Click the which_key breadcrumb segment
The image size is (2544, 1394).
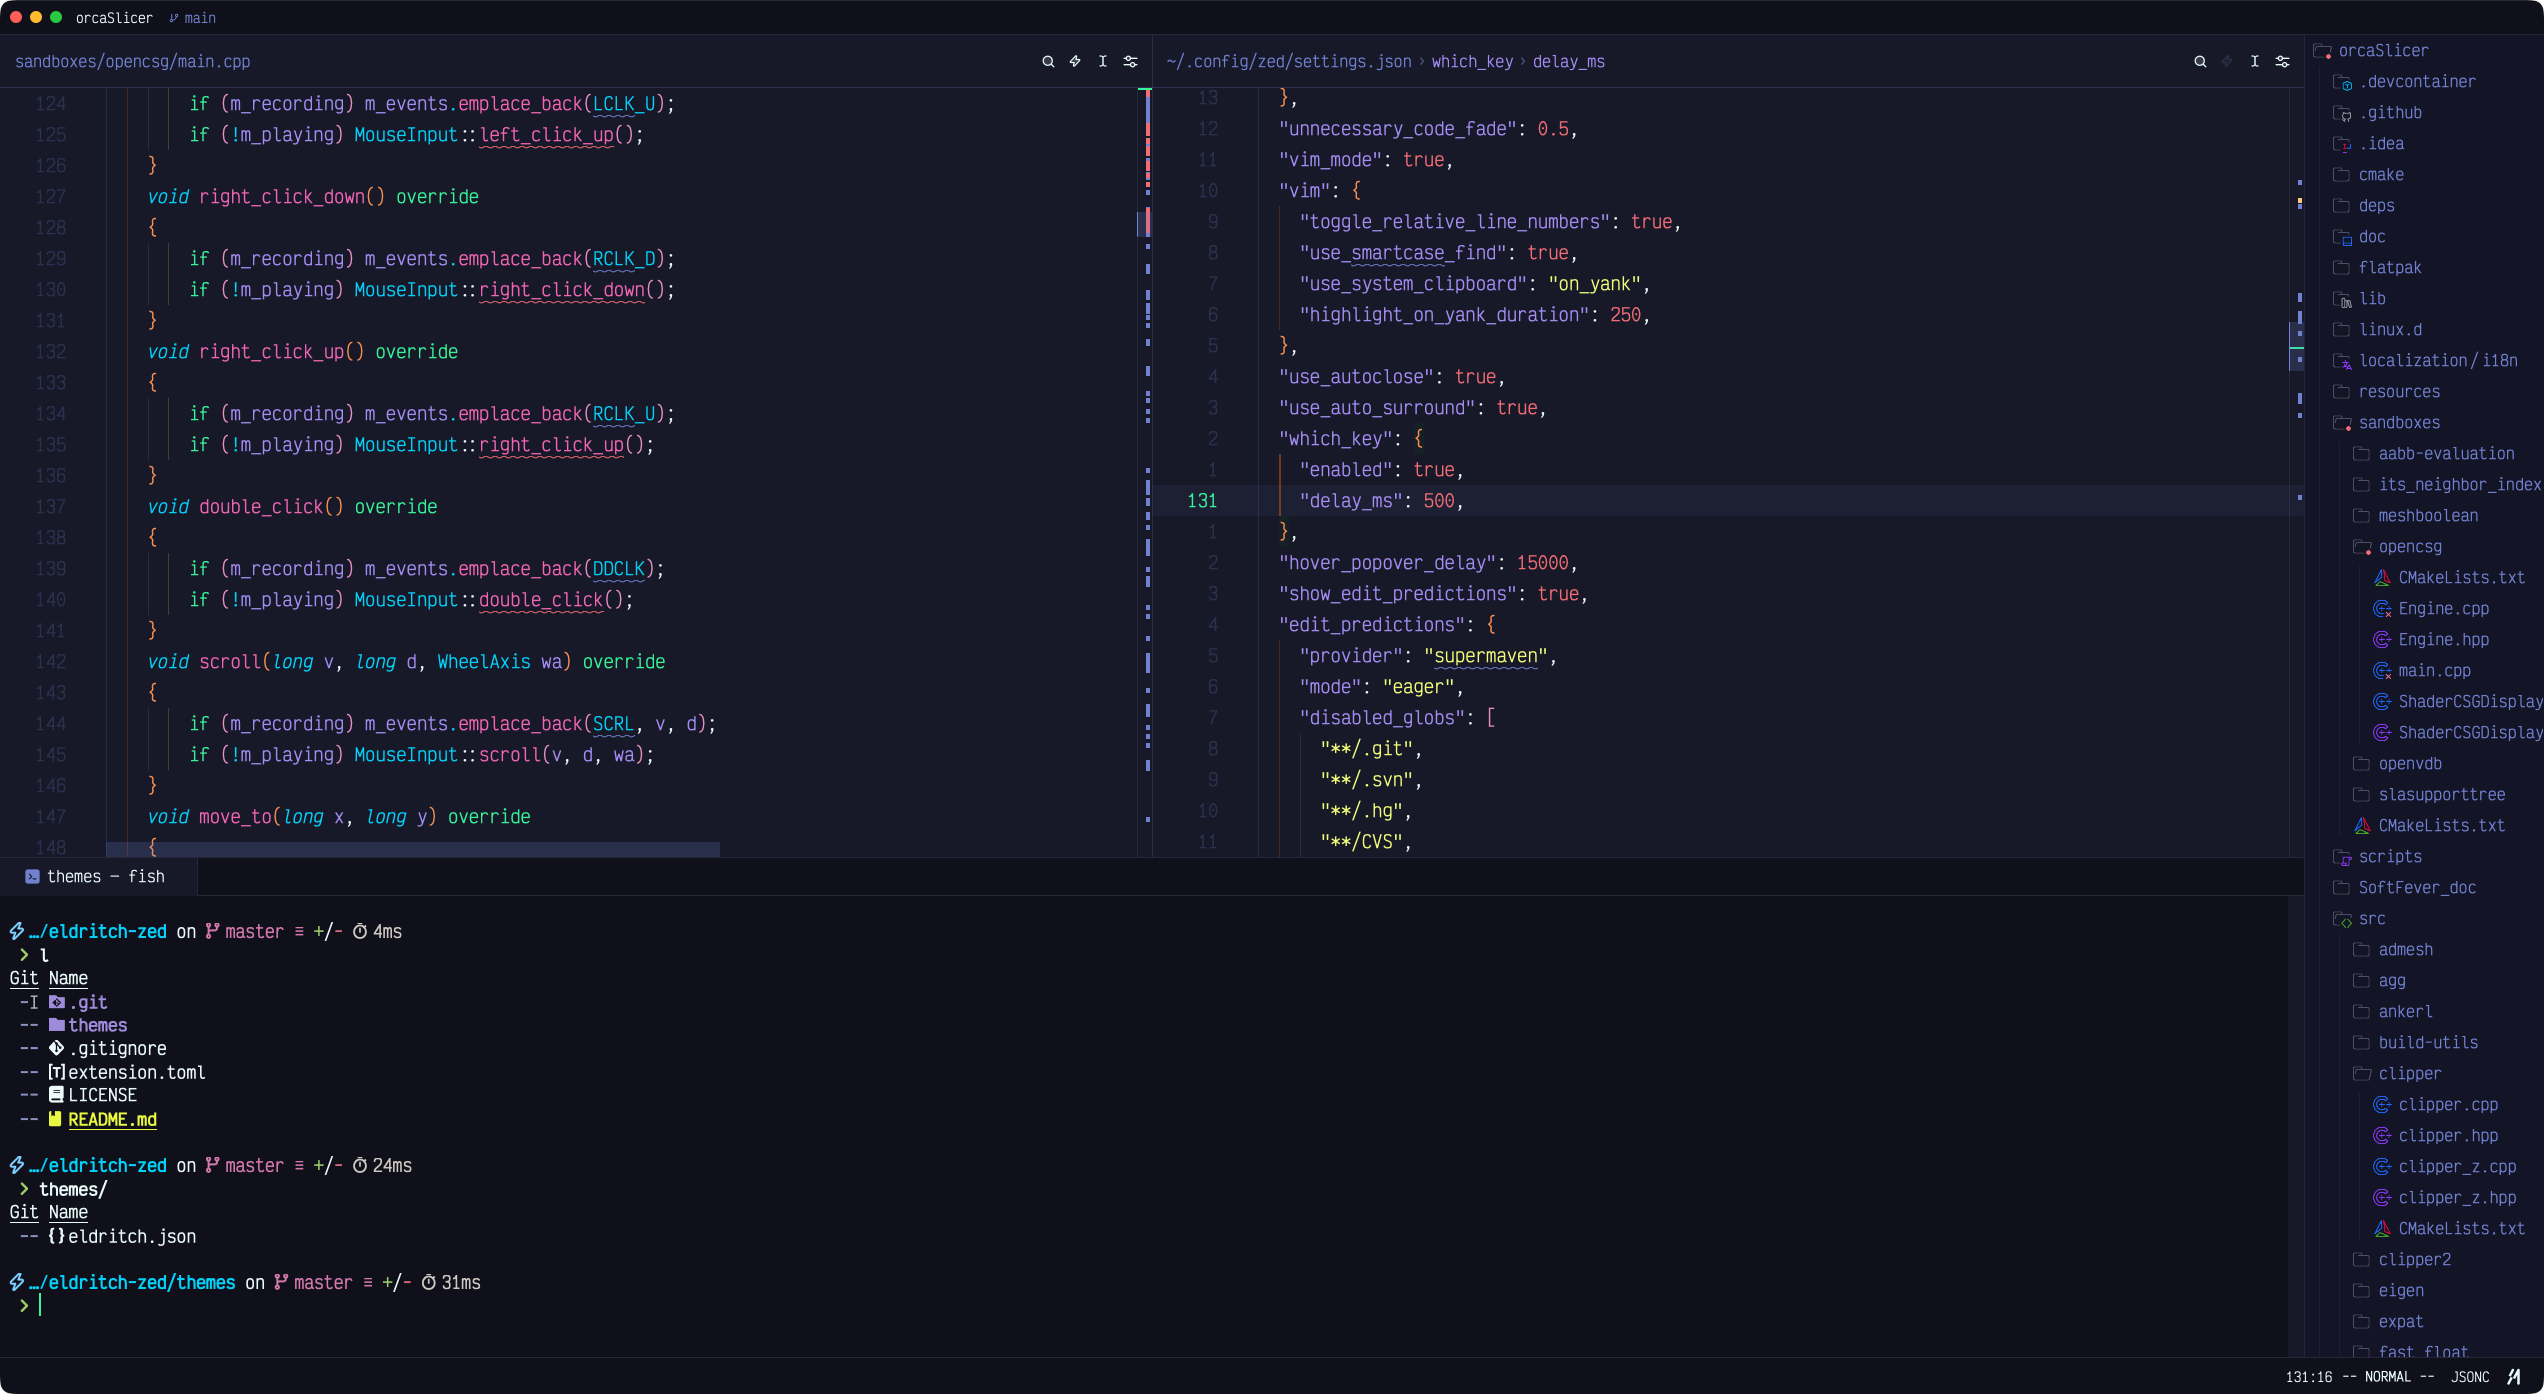(1472, 61)
